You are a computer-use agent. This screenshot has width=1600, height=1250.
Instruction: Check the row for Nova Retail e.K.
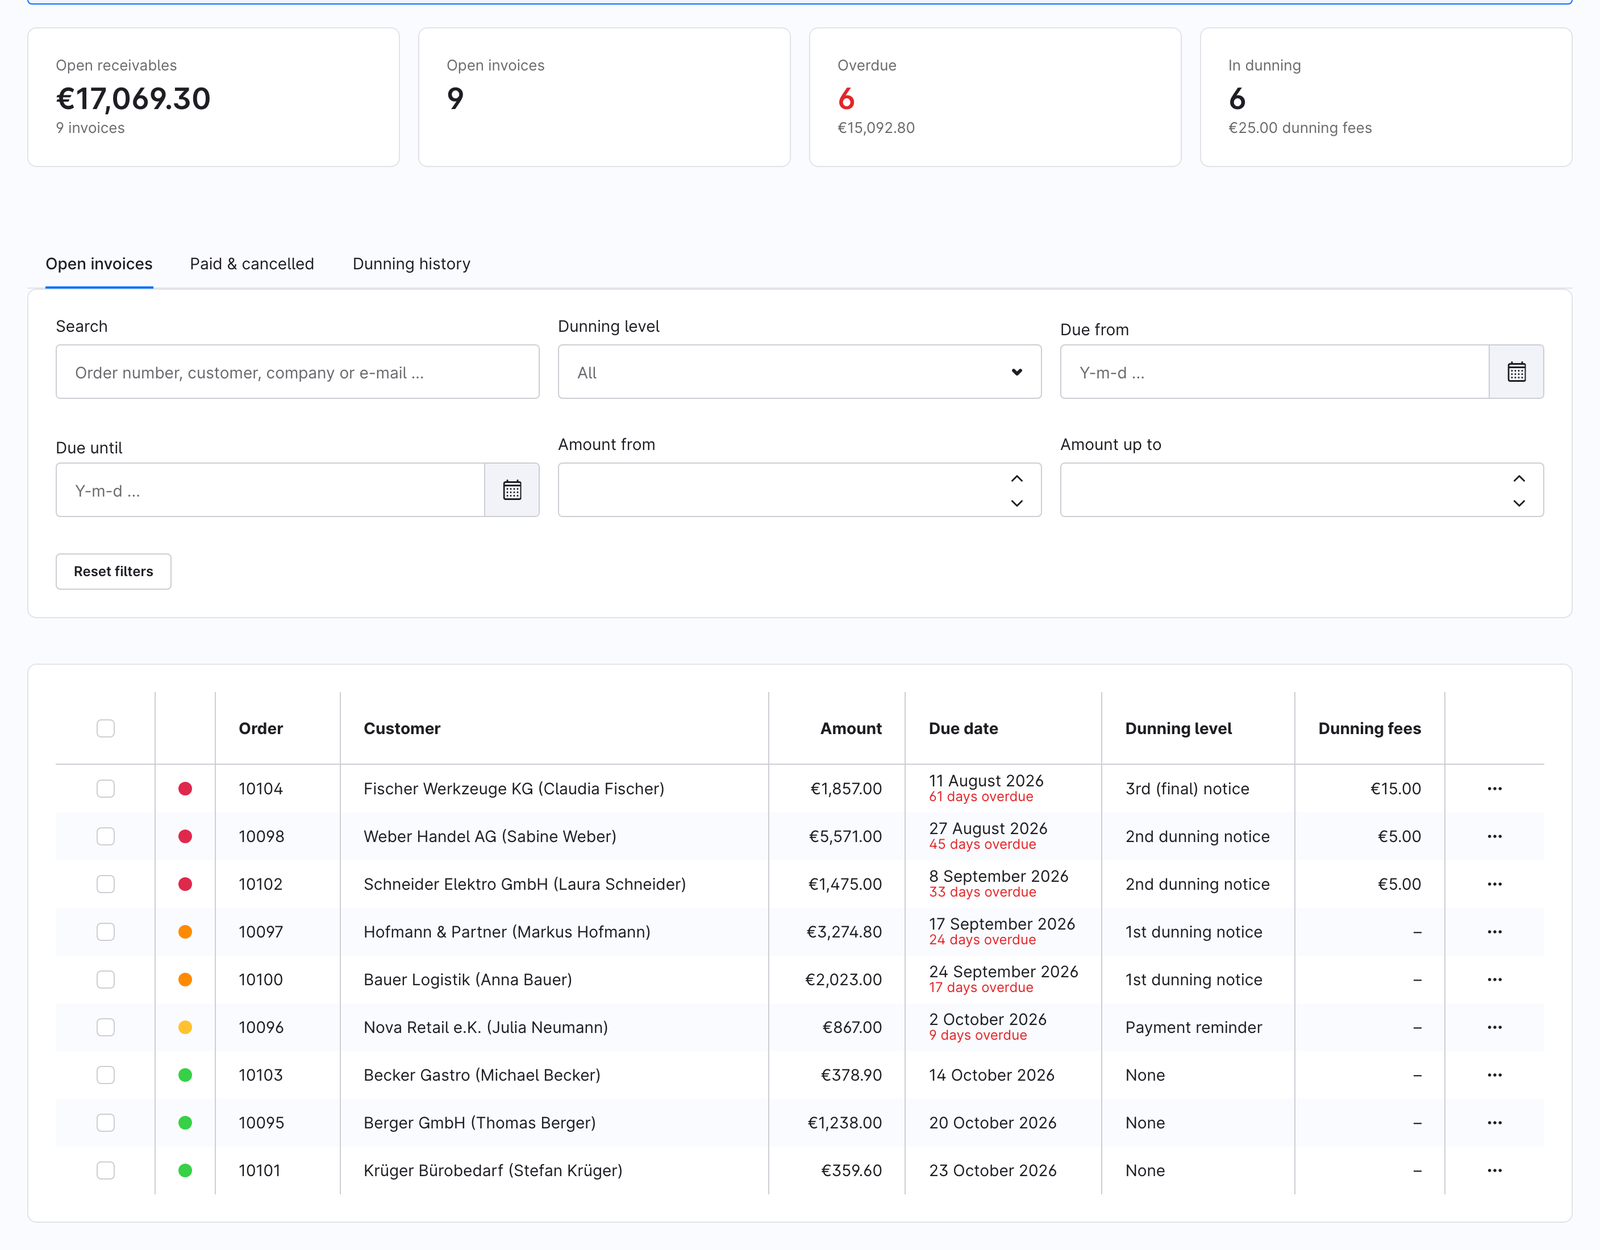105,1028
